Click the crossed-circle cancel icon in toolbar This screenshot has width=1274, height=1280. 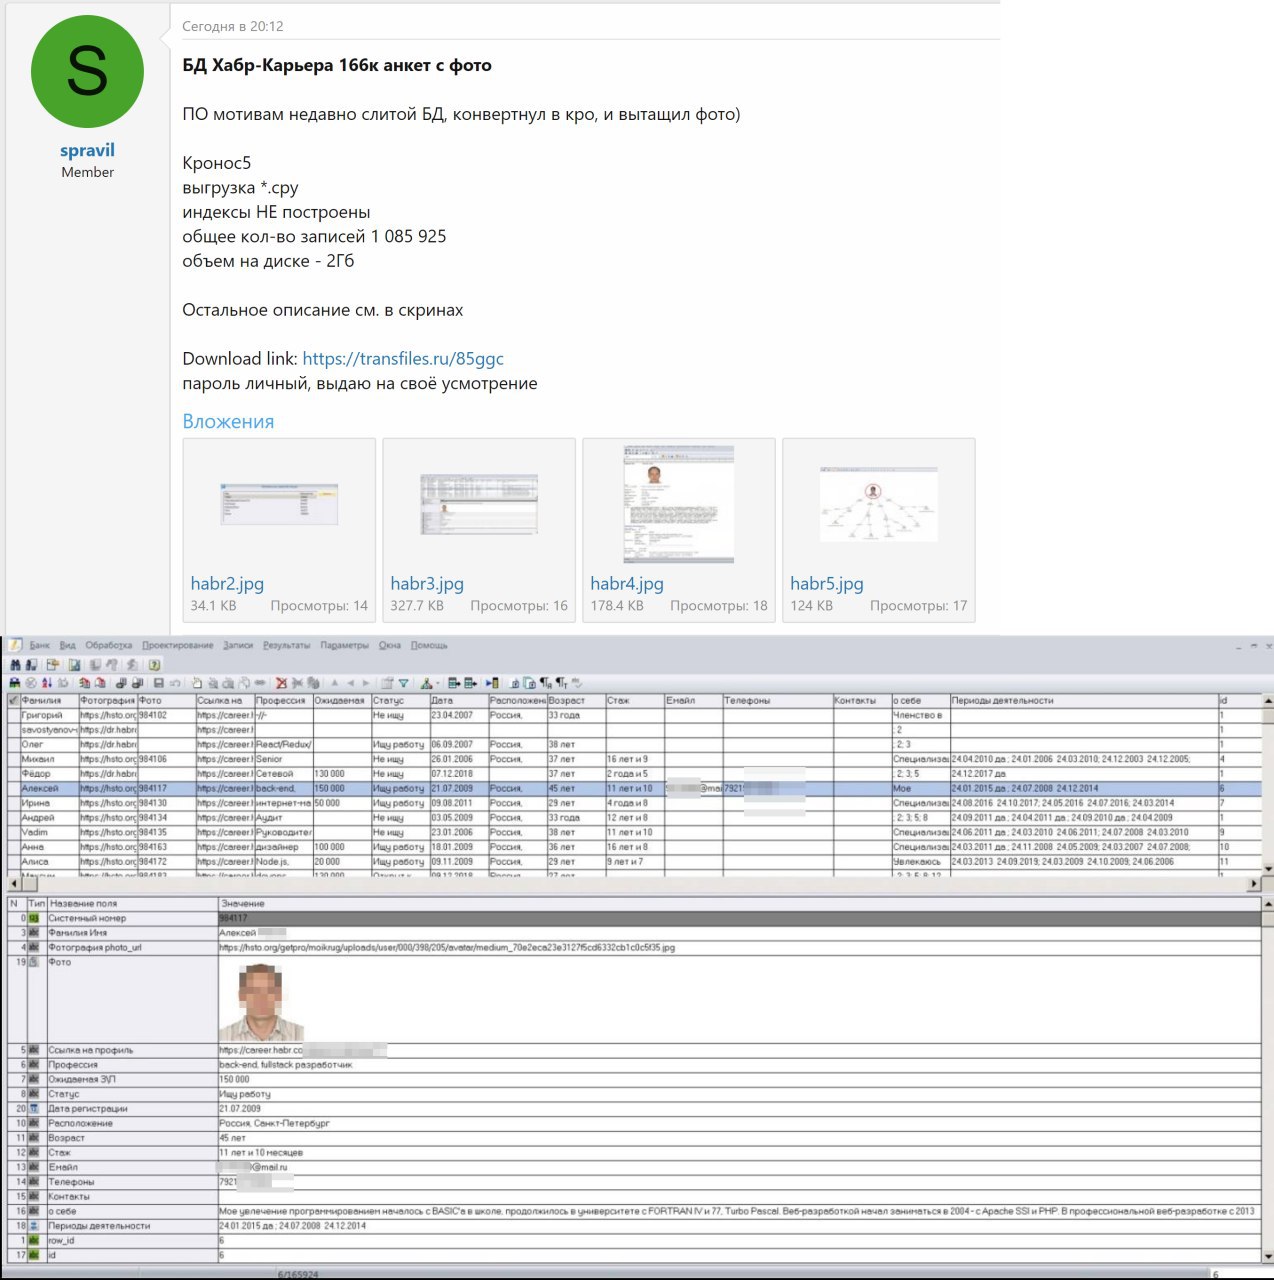click(x=30, y=683)
